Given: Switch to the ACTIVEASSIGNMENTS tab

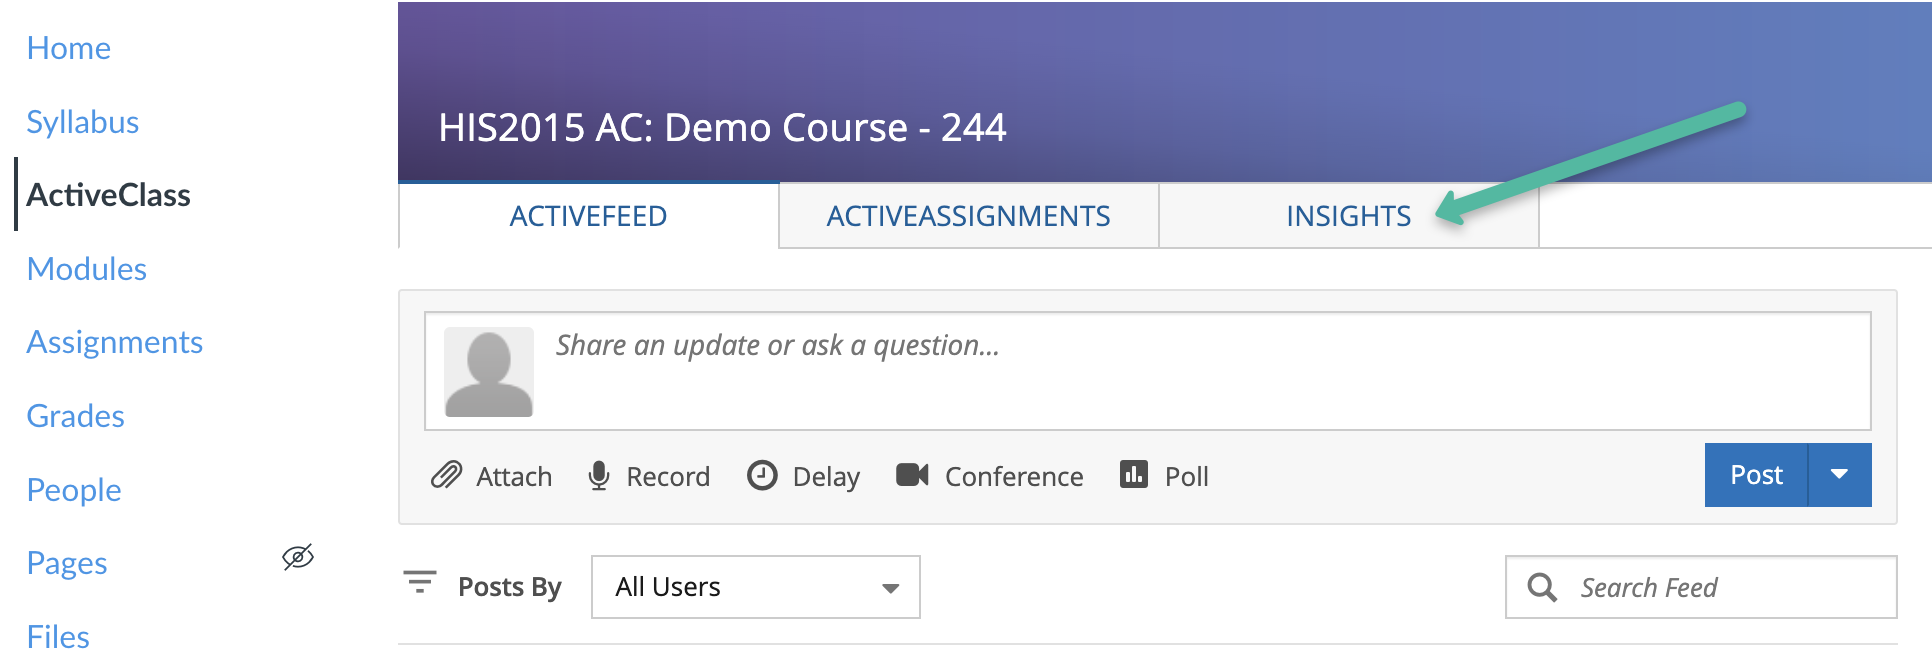Looking at the screenshot, I should pyautogui.click(x=968, y=216).
